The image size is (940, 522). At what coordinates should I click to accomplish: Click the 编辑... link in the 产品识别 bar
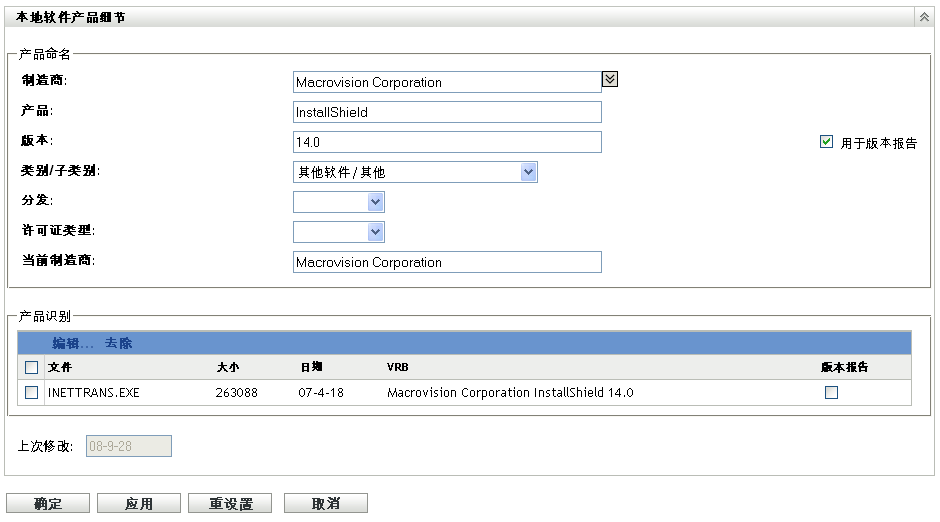(x=73, y=343)
